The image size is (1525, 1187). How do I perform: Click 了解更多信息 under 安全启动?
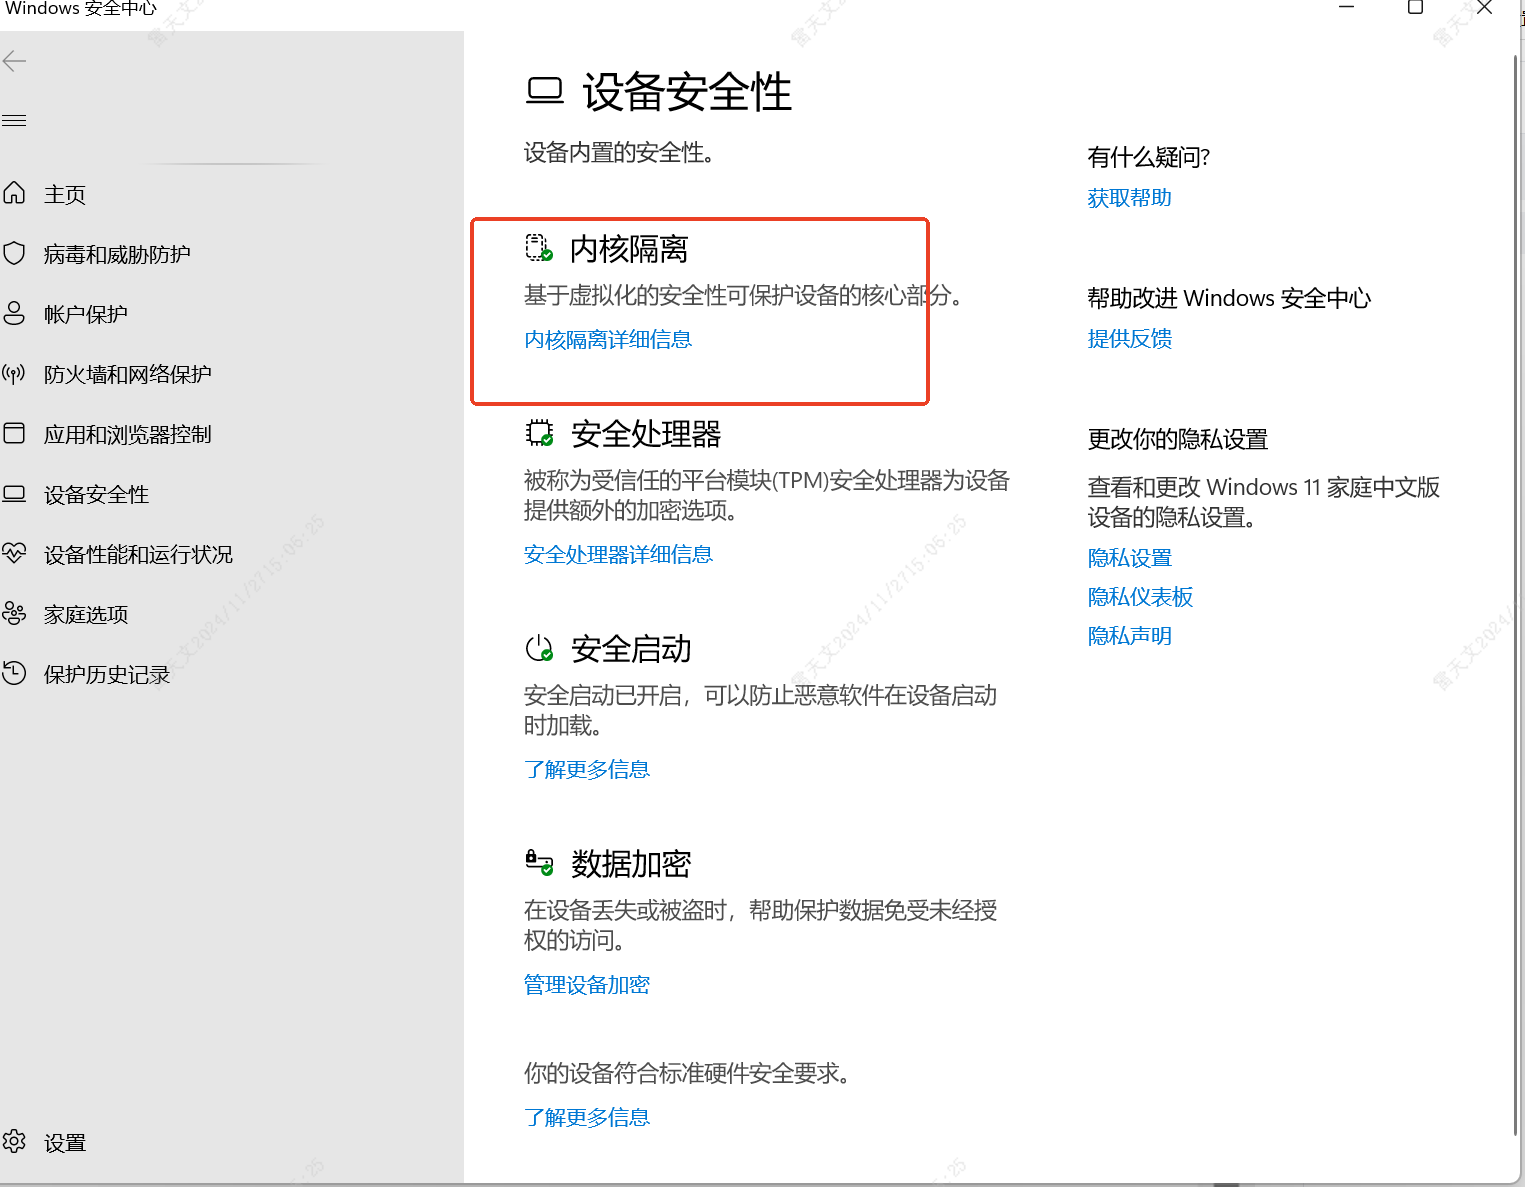(x=587, y=770)
